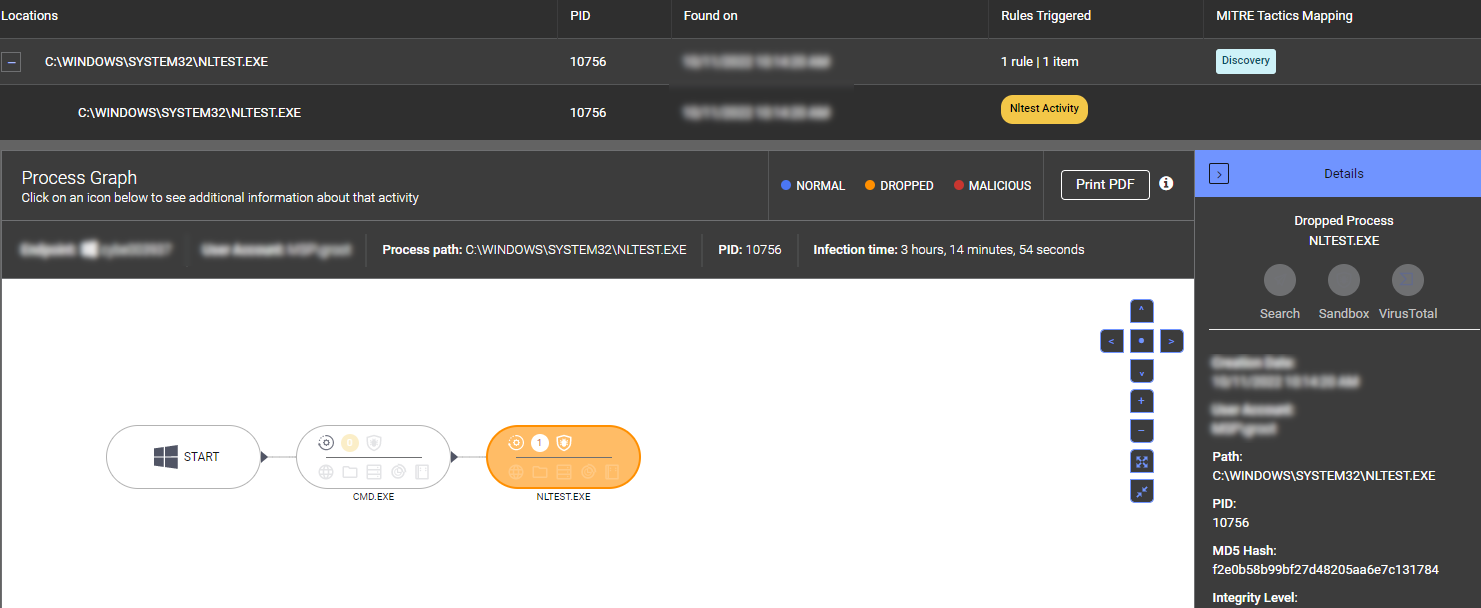Click the '1 rule | 1 item' cell
Image resolution: width=1481 pixels, height=608 pixels.
1040,62
